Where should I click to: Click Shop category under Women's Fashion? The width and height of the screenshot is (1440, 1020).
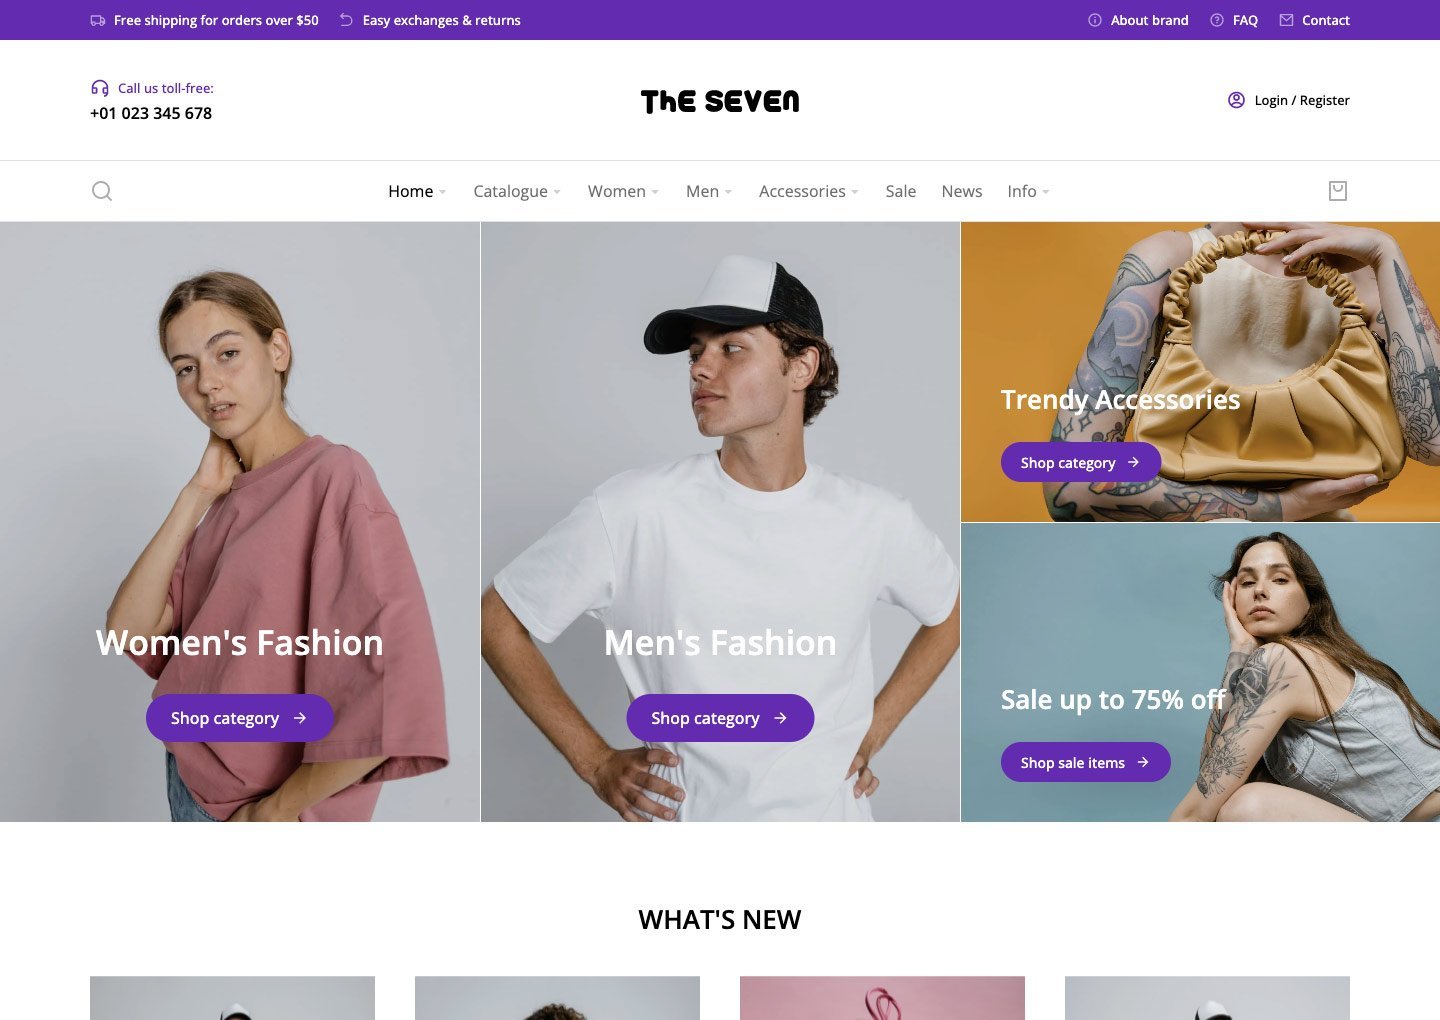(x=240, y=718)
